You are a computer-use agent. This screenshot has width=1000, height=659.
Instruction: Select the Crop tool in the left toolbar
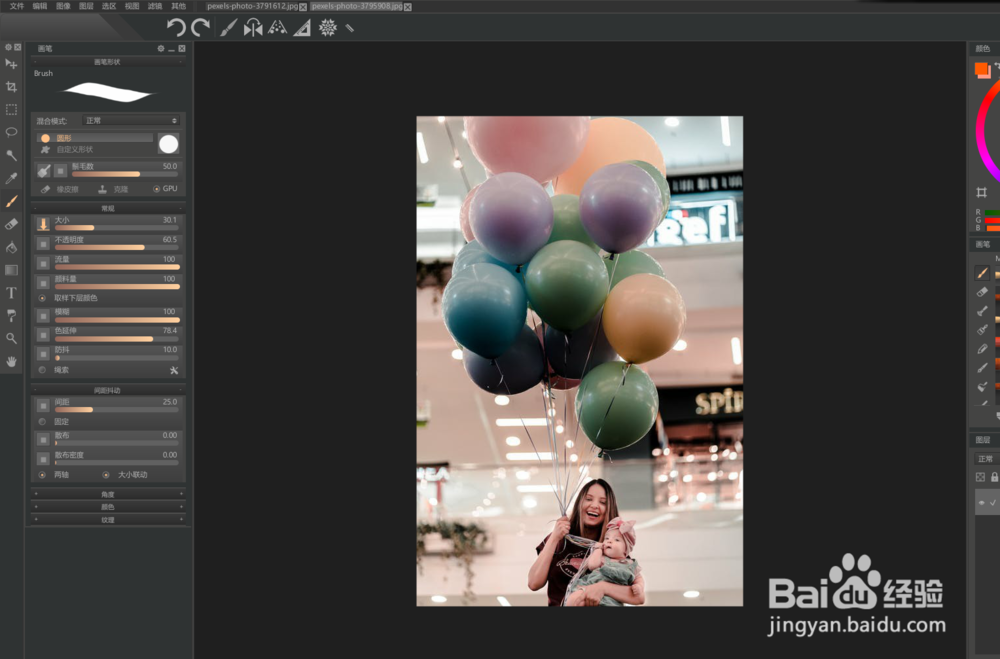tap(12, 86)
